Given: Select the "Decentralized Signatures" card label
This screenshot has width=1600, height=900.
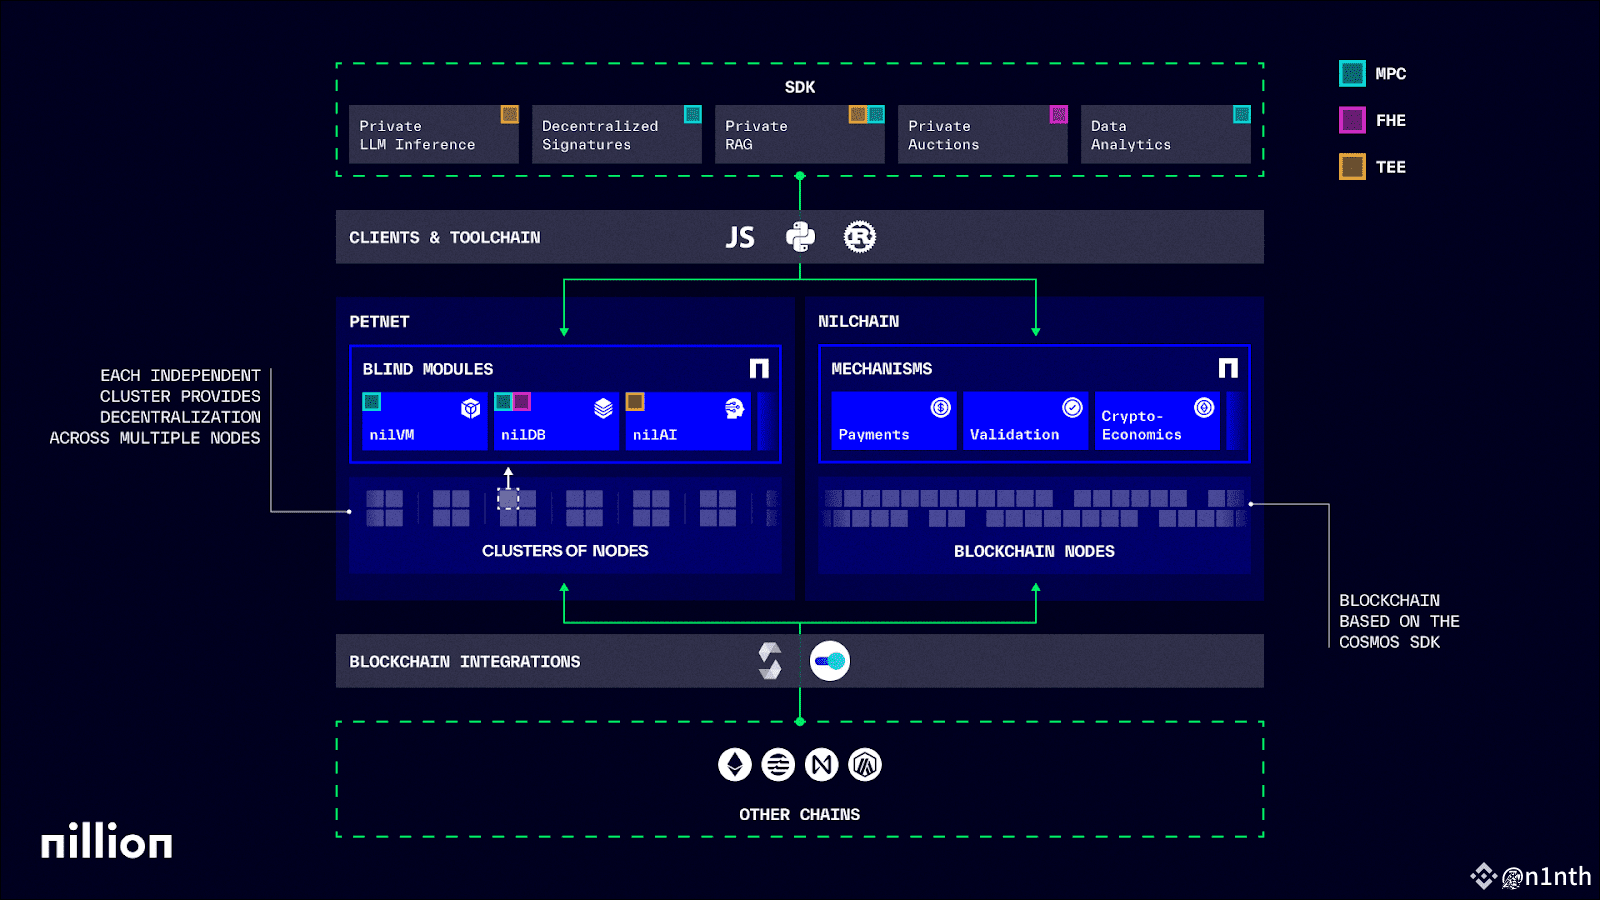Looking at the screenshot, I should click(x=600, y=135).
